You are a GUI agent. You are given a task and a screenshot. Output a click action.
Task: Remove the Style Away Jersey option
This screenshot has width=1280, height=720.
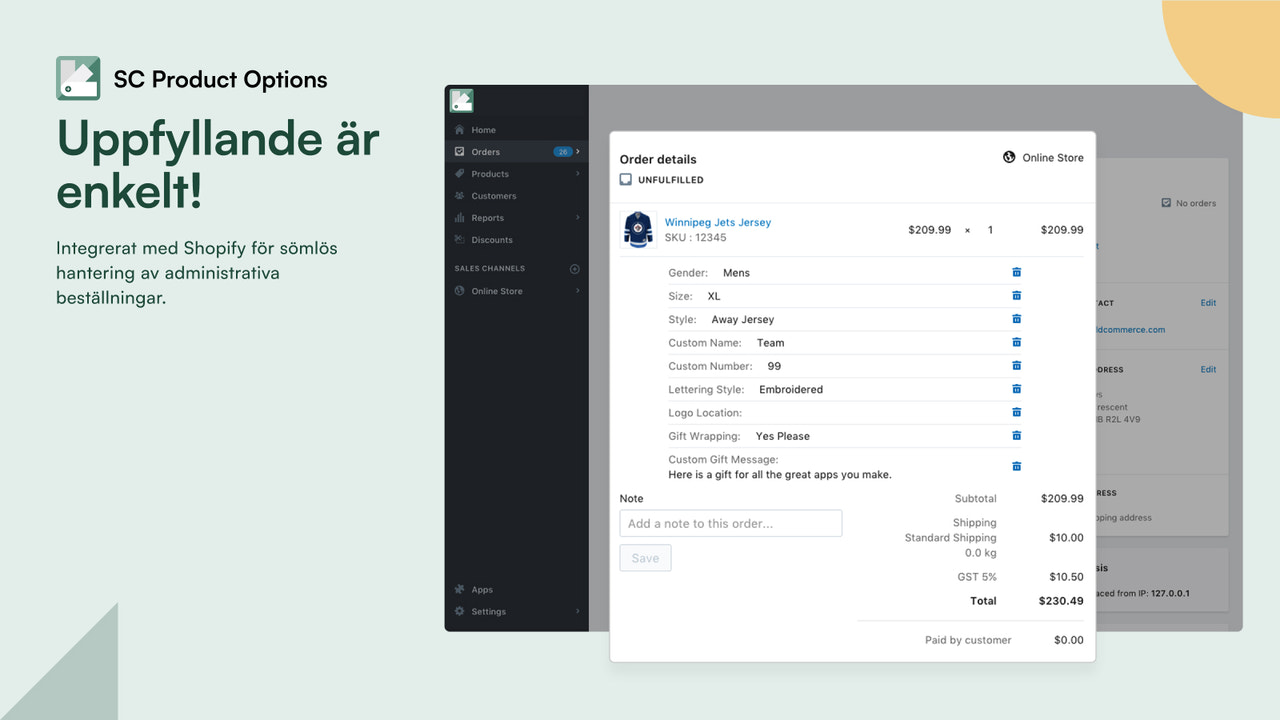point(1016,319)
